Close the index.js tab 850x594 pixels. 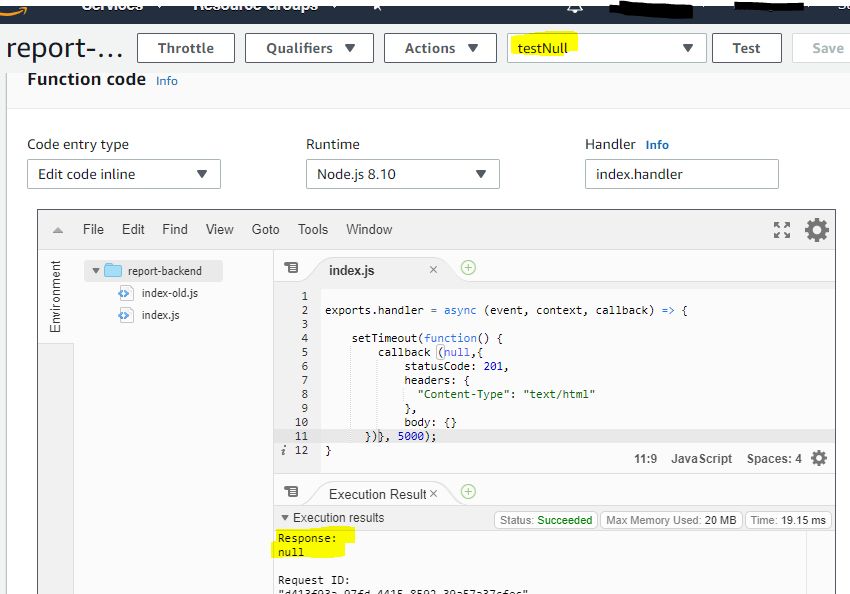tap(433, 269)
